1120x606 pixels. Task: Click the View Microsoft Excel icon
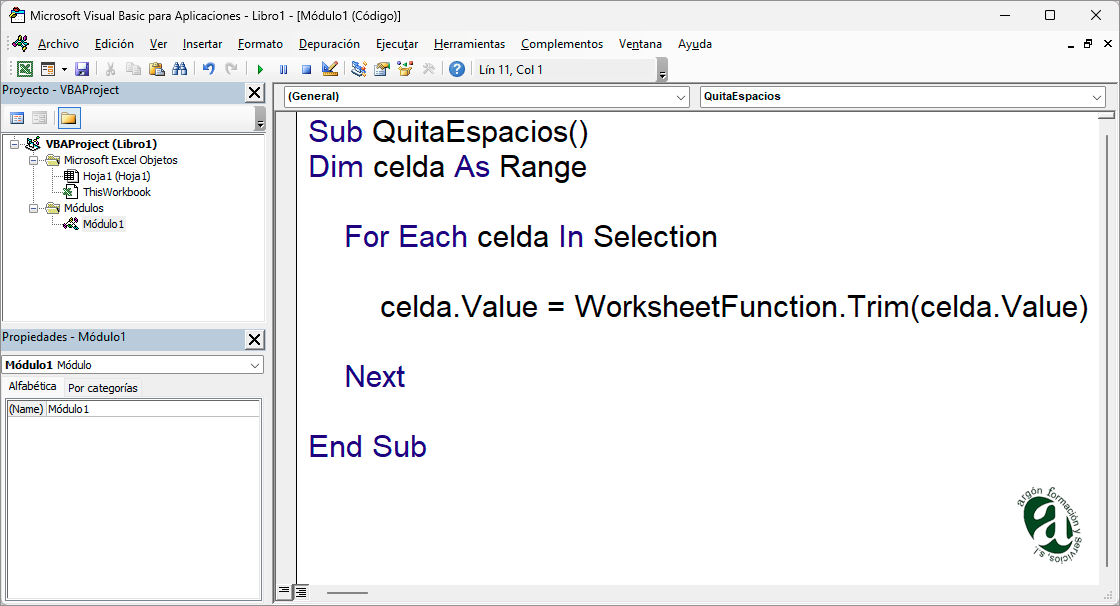24,69
